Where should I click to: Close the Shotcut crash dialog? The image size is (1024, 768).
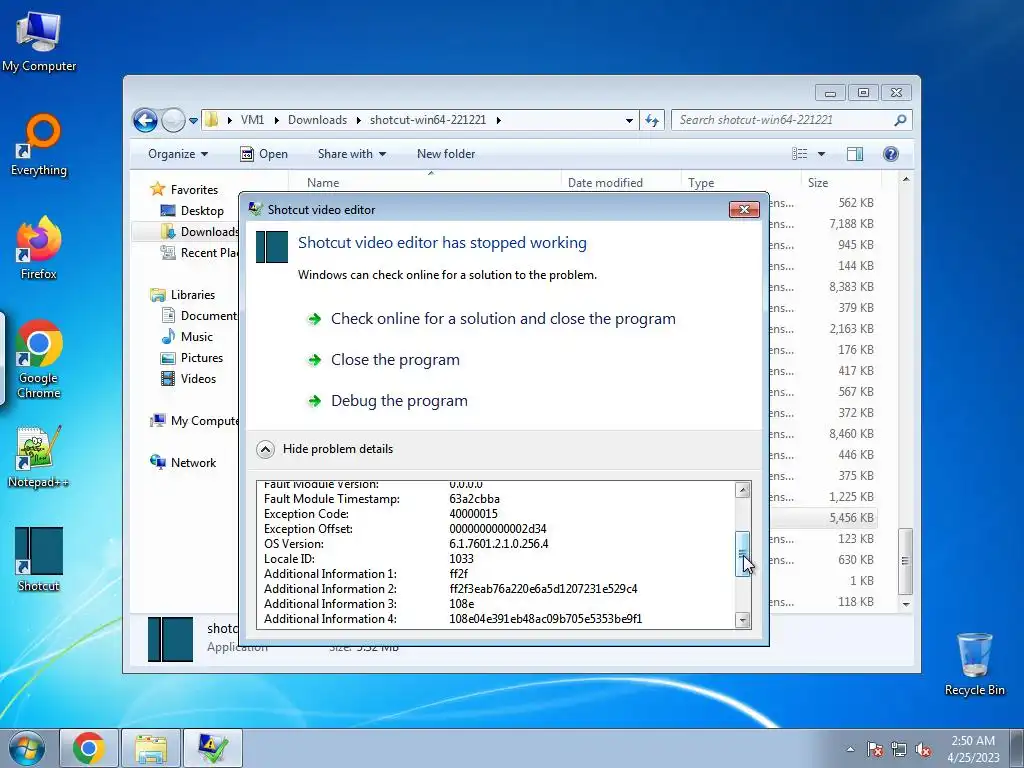point(744,210)
